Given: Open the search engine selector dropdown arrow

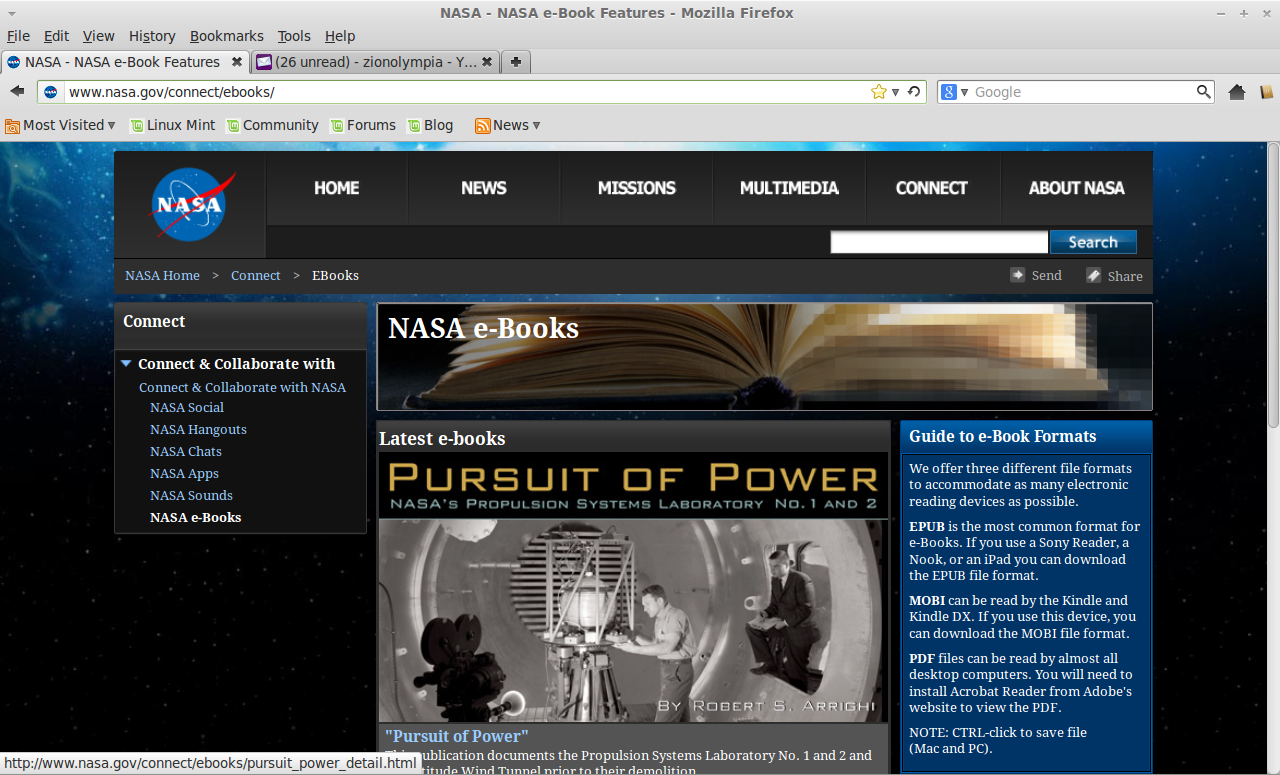Looking at the screenshot, I should click(965, 92).
